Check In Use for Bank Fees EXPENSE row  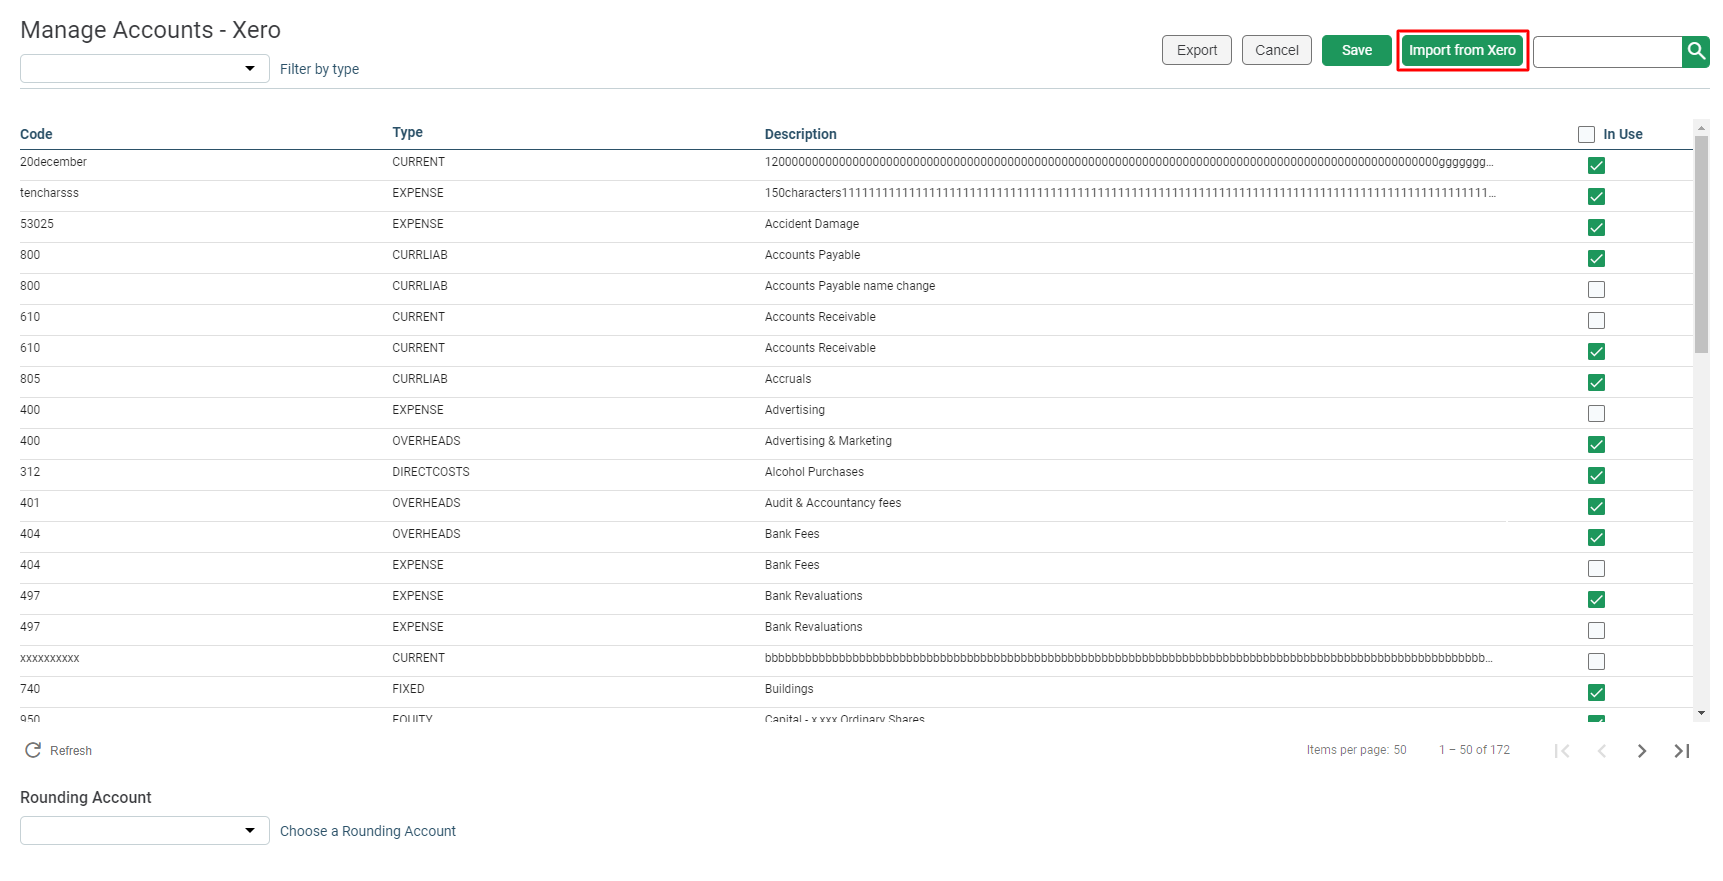[1596, 569]
